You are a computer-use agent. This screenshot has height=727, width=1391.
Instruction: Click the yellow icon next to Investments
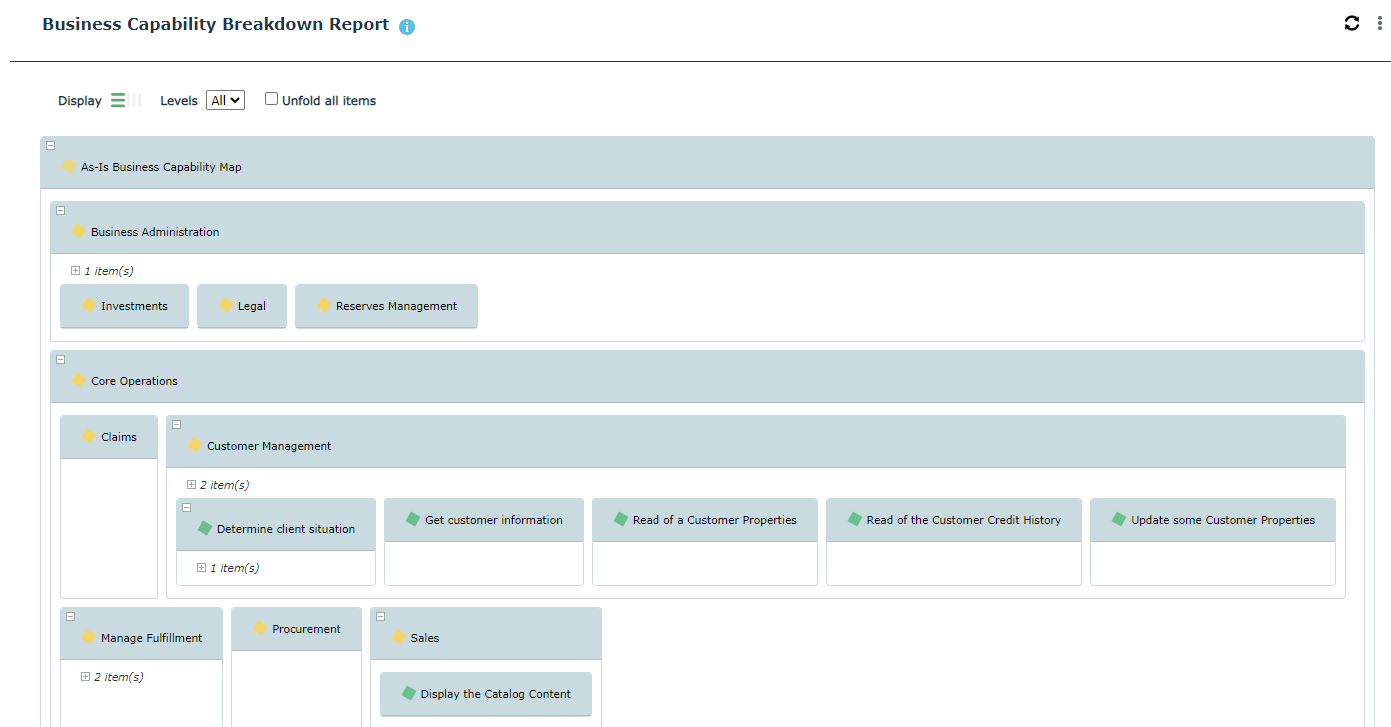tap(89, 305)
